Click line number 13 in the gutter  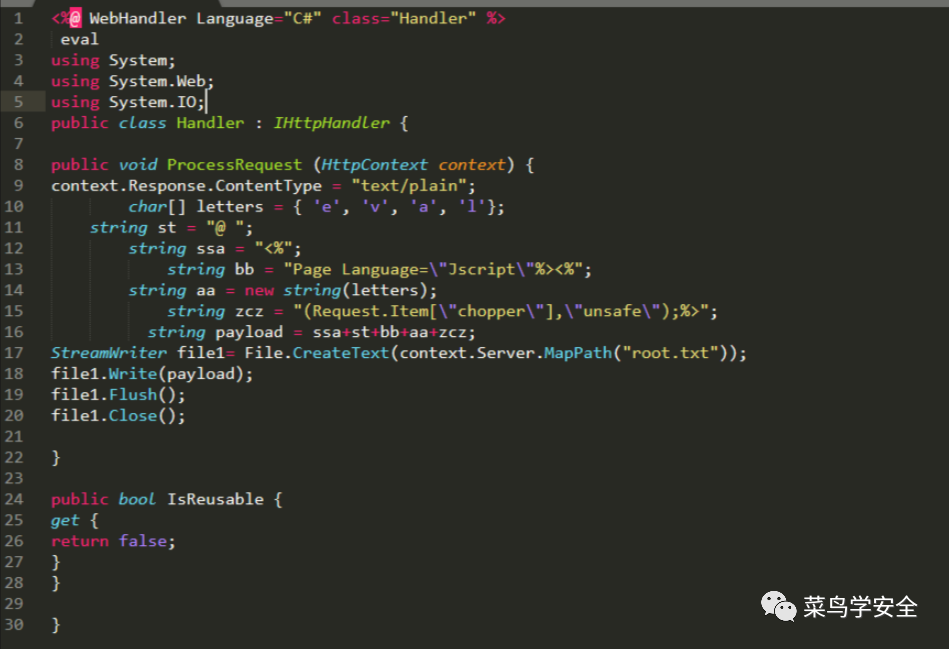click(x=14, y=269)
